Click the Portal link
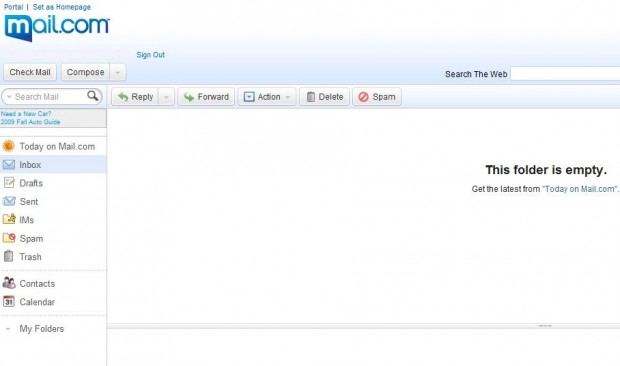620x366 pixels. [13, 7]
